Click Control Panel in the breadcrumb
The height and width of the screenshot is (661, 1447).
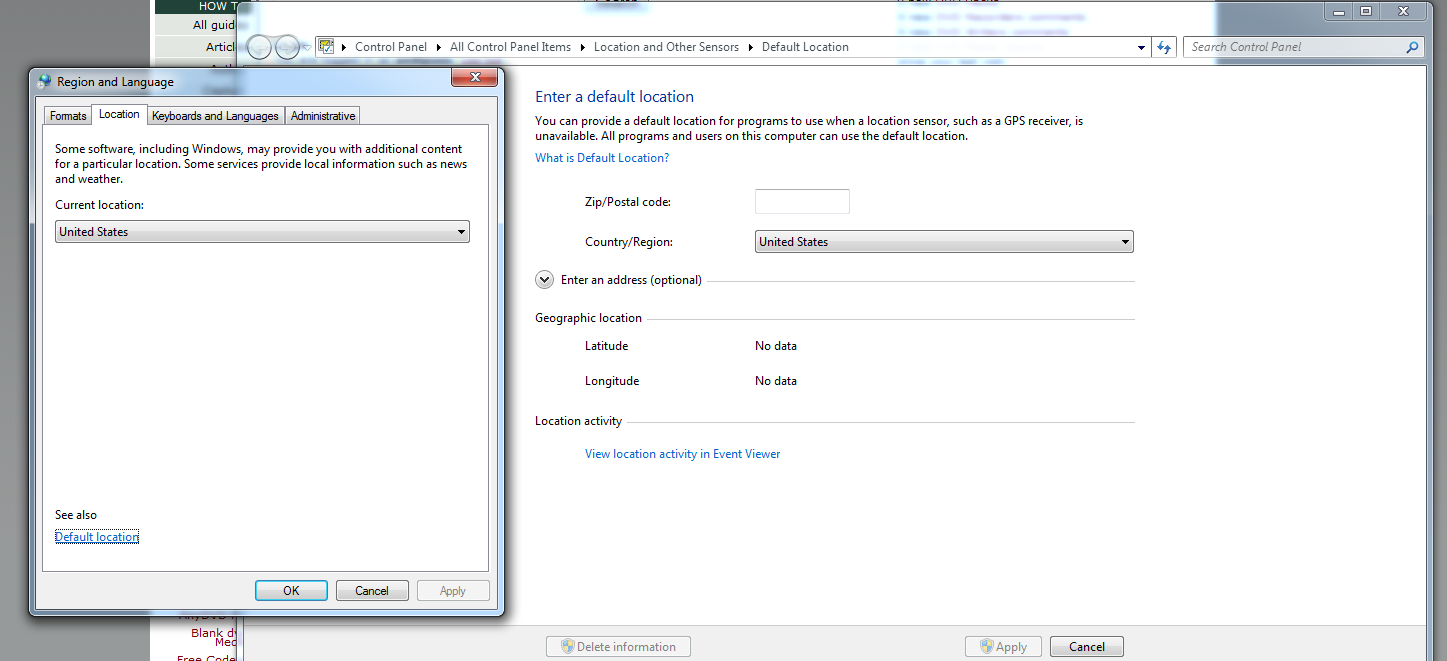click(x=391, y=47)
